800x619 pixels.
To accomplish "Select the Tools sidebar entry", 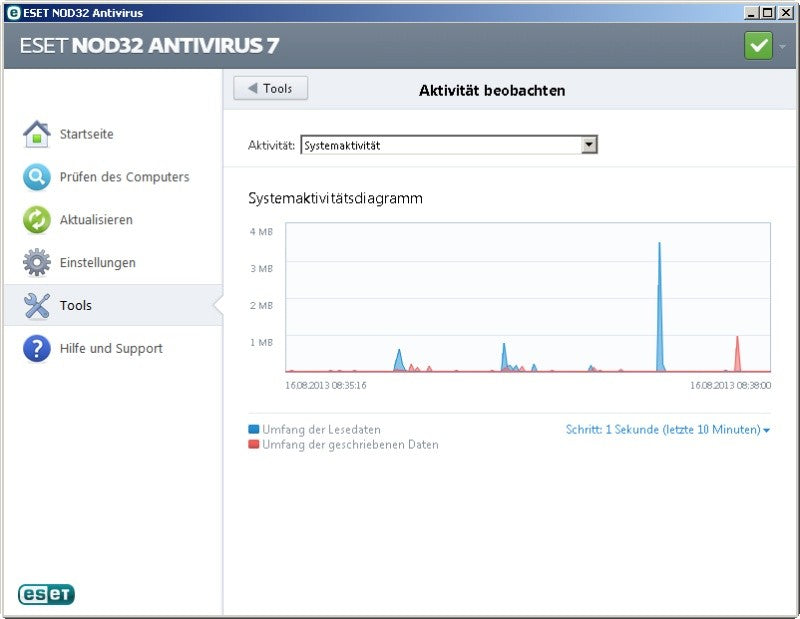I will 113,305.
